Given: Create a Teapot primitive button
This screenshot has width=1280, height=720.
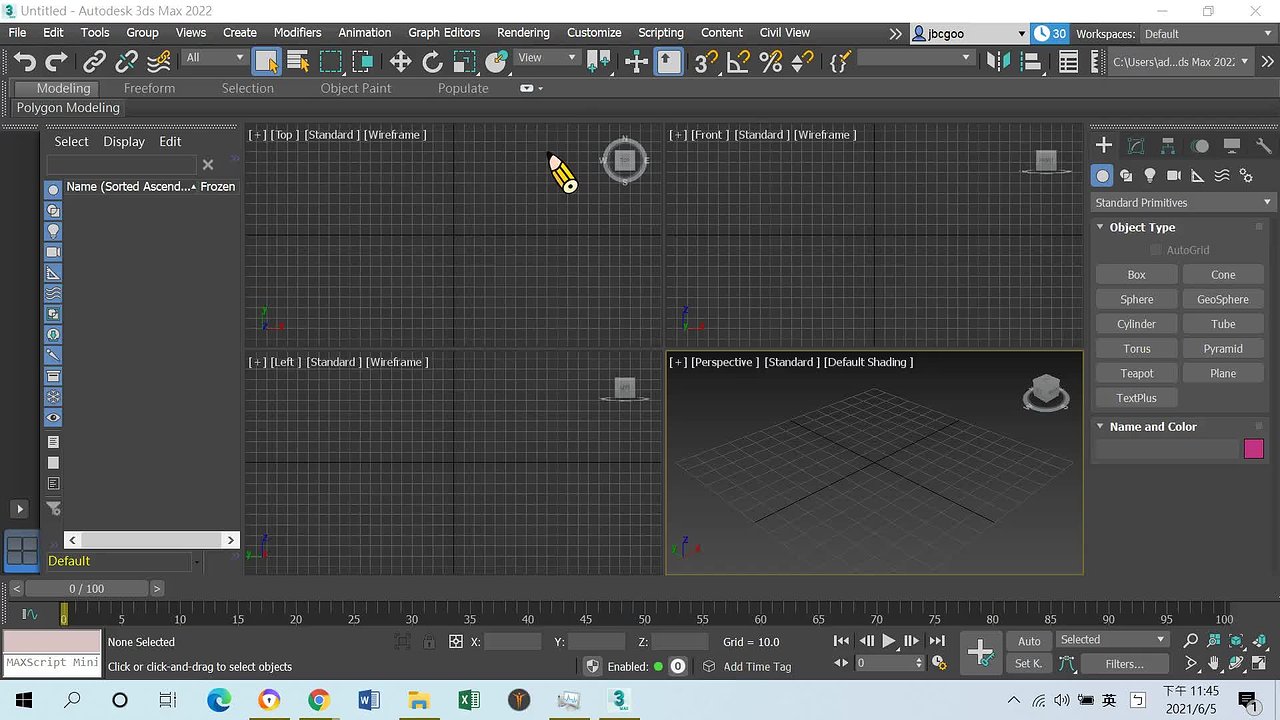Looking at the screenshot, I should point(1136,374).
